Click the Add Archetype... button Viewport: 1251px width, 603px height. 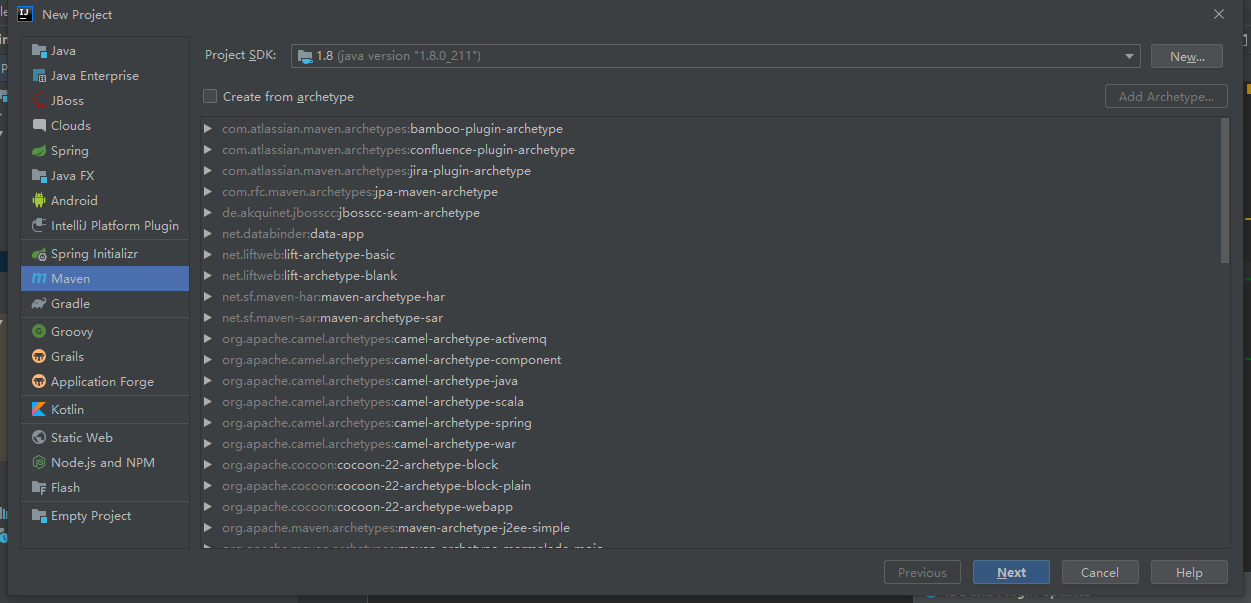[x=1166, y=97]
